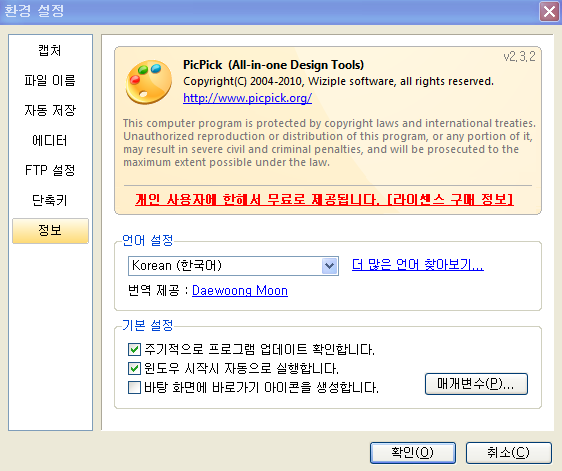Toggle 윈도우 시작시 자동으로 실행합니다 checkbox

134,368
